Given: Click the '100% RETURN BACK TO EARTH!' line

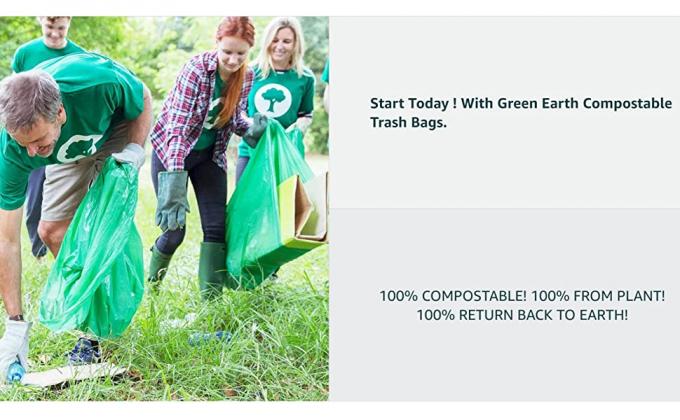Looking at the screenshot, I should click(522, 315).
